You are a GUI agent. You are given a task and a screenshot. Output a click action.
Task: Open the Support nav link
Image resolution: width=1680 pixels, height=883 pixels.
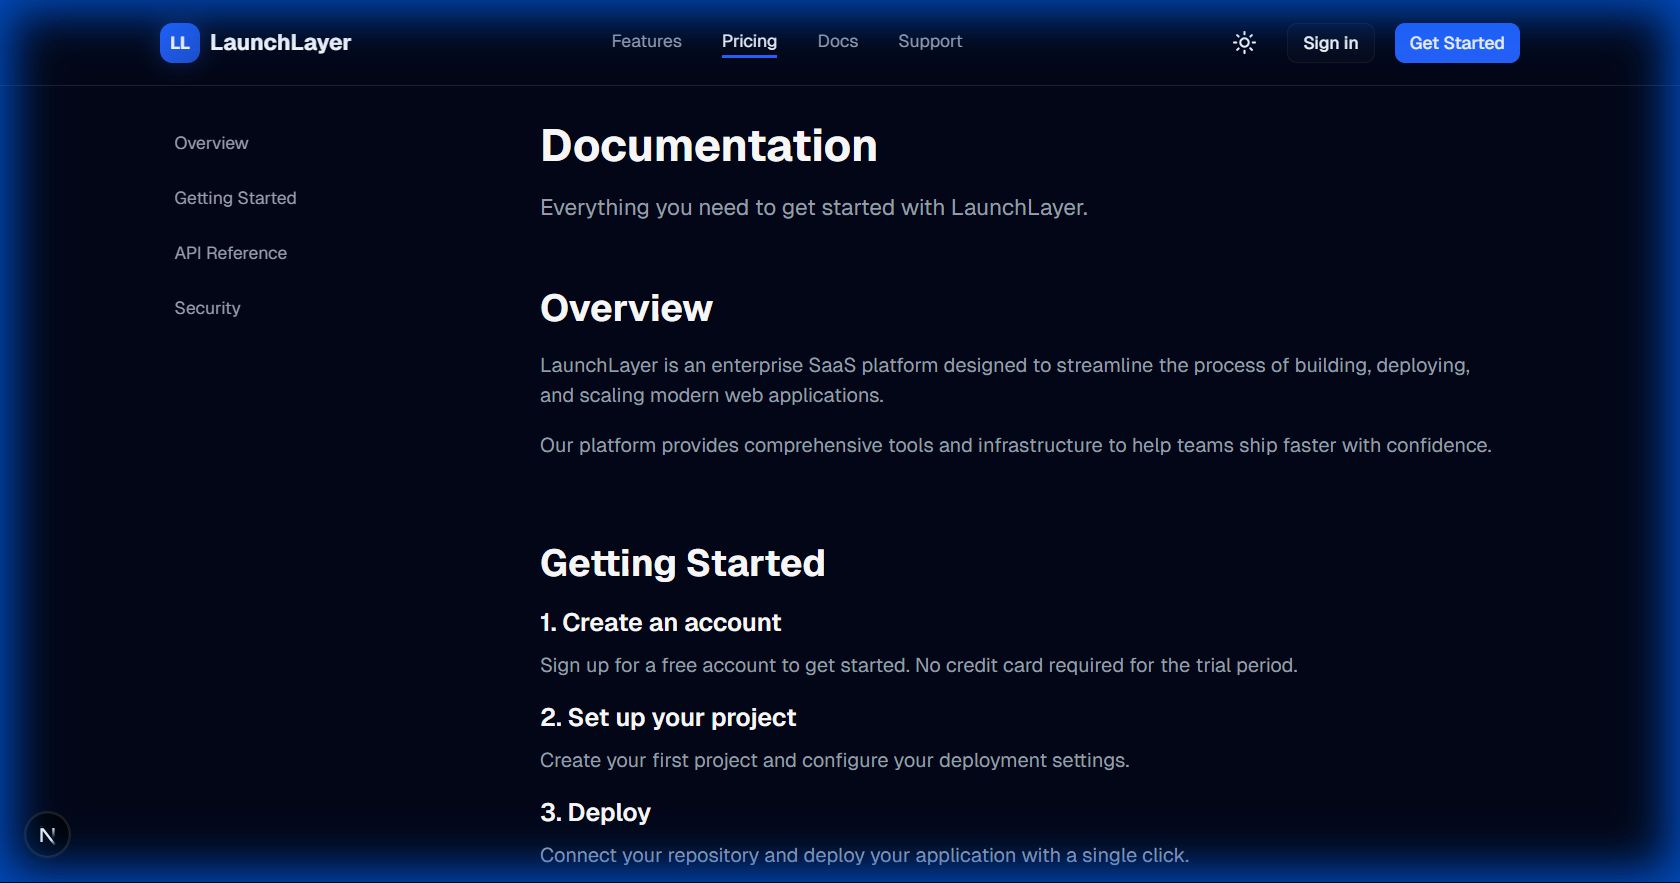click(x=929, y=41)
